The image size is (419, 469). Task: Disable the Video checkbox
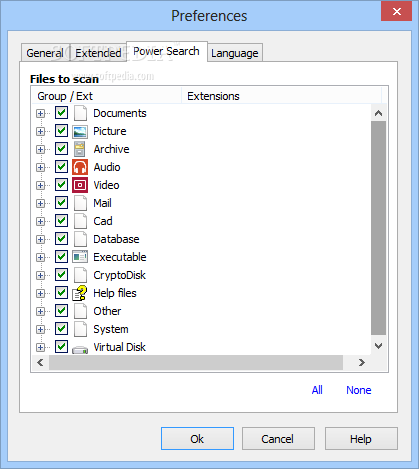[61, 185]
